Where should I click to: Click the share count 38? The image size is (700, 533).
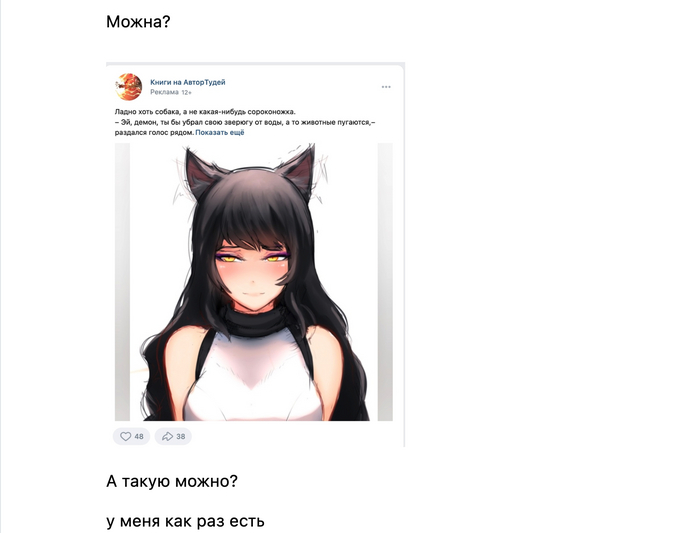point(180,437)
